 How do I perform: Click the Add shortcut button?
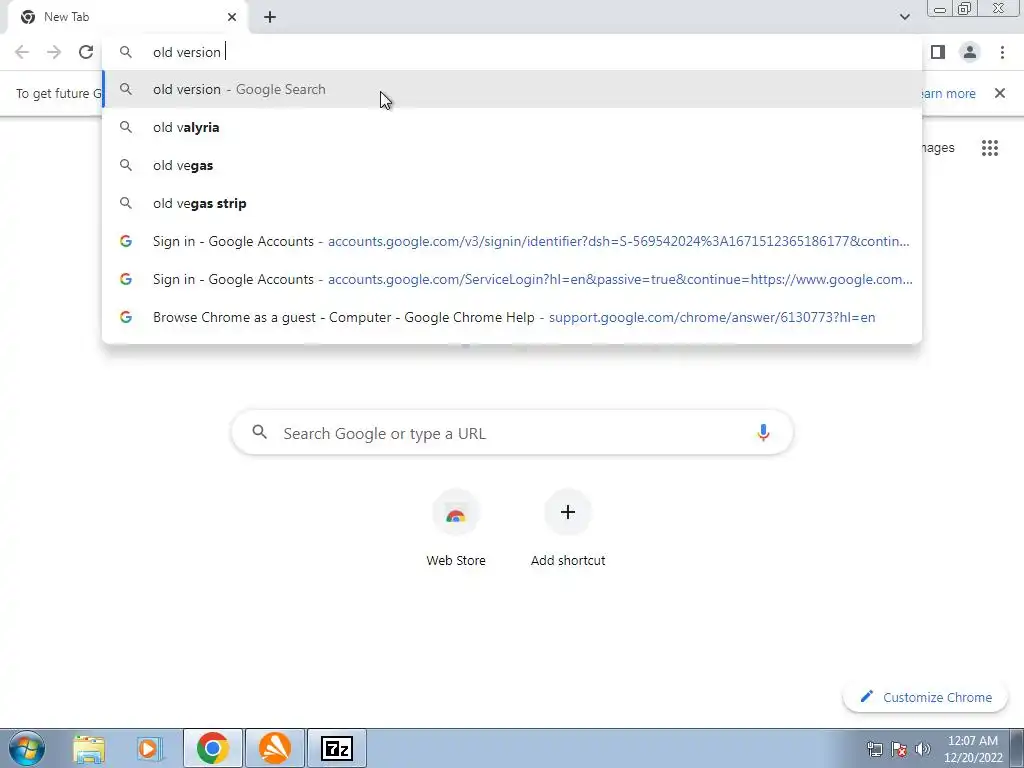click(568, 529)
